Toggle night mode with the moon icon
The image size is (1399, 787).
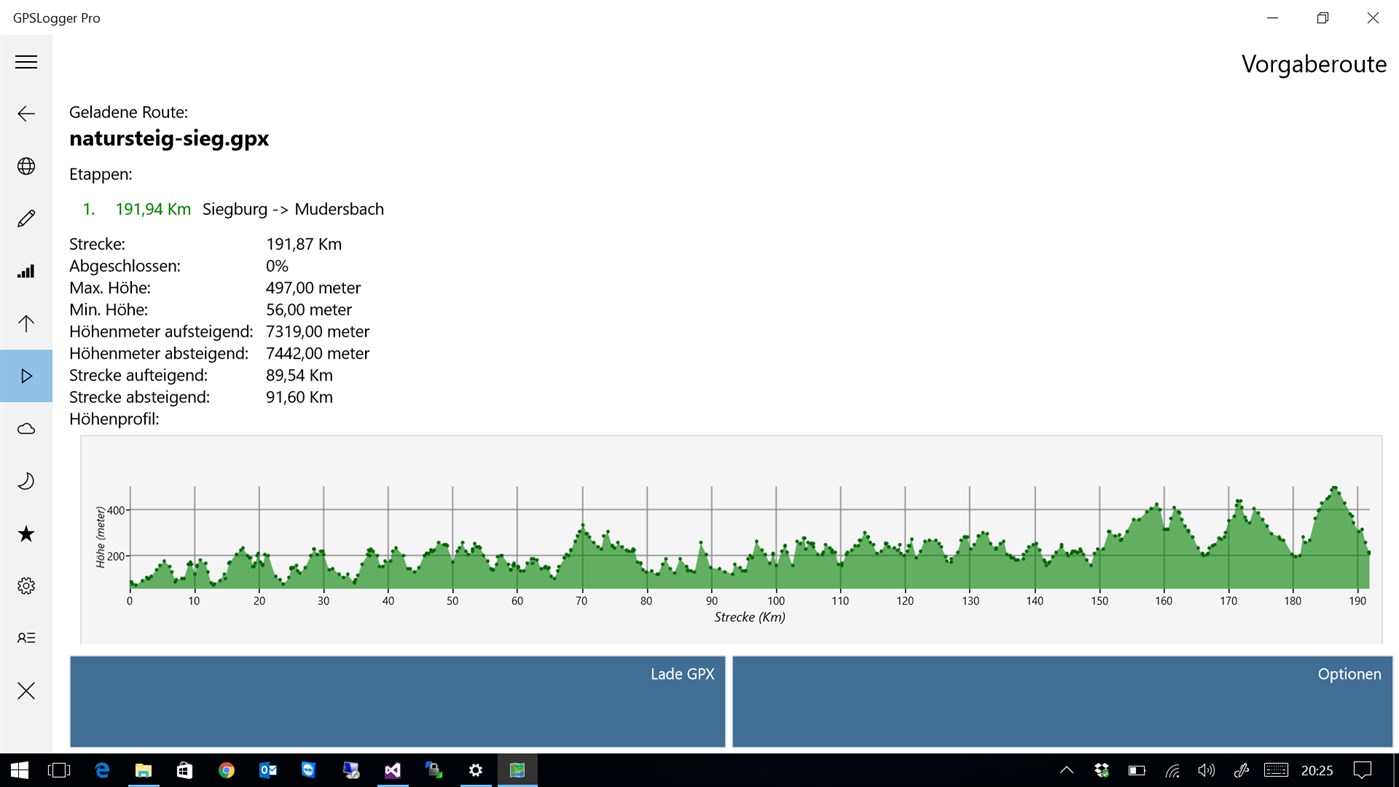click(26, 480)
